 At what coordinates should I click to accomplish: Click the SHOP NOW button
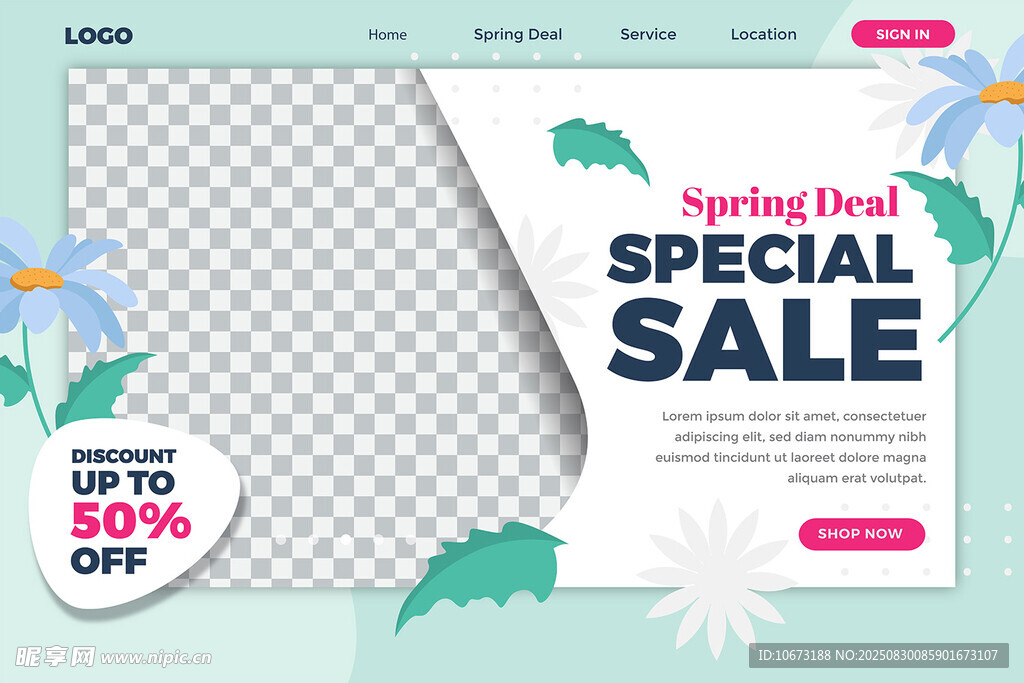click(861, 533)
